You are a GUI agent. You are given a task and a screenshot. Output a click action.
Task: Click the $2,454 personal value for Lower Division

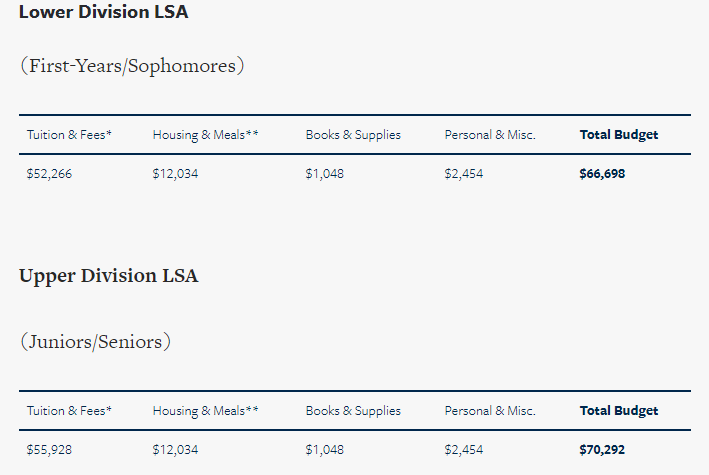click(464, 174)
